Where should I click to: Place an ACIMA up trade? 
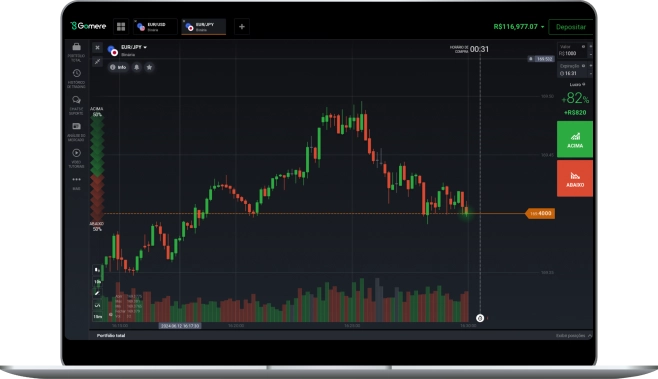pos(575,139)
